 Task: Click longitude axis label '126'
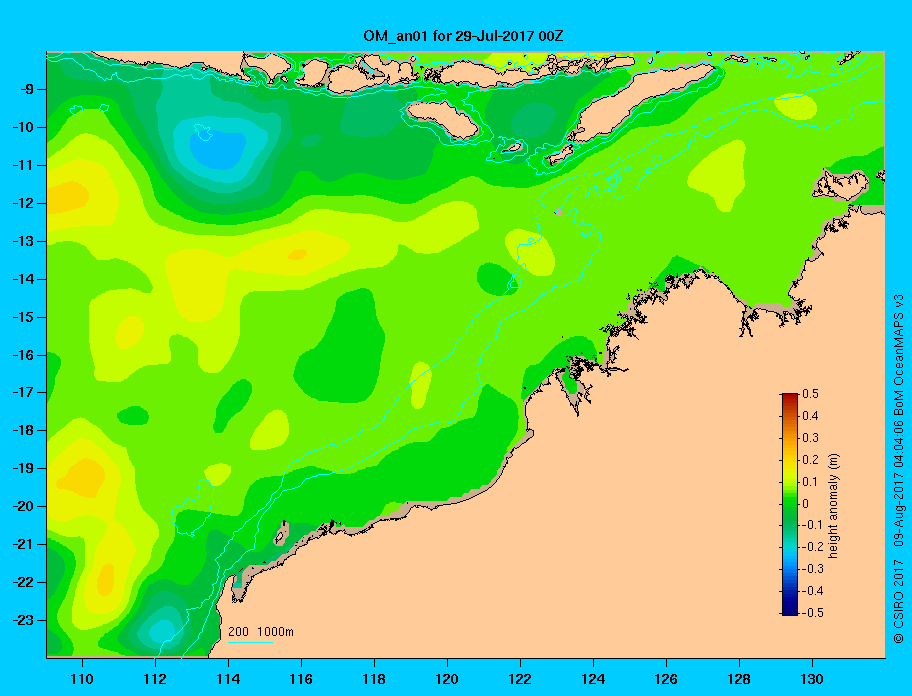(x=666, y=679)
